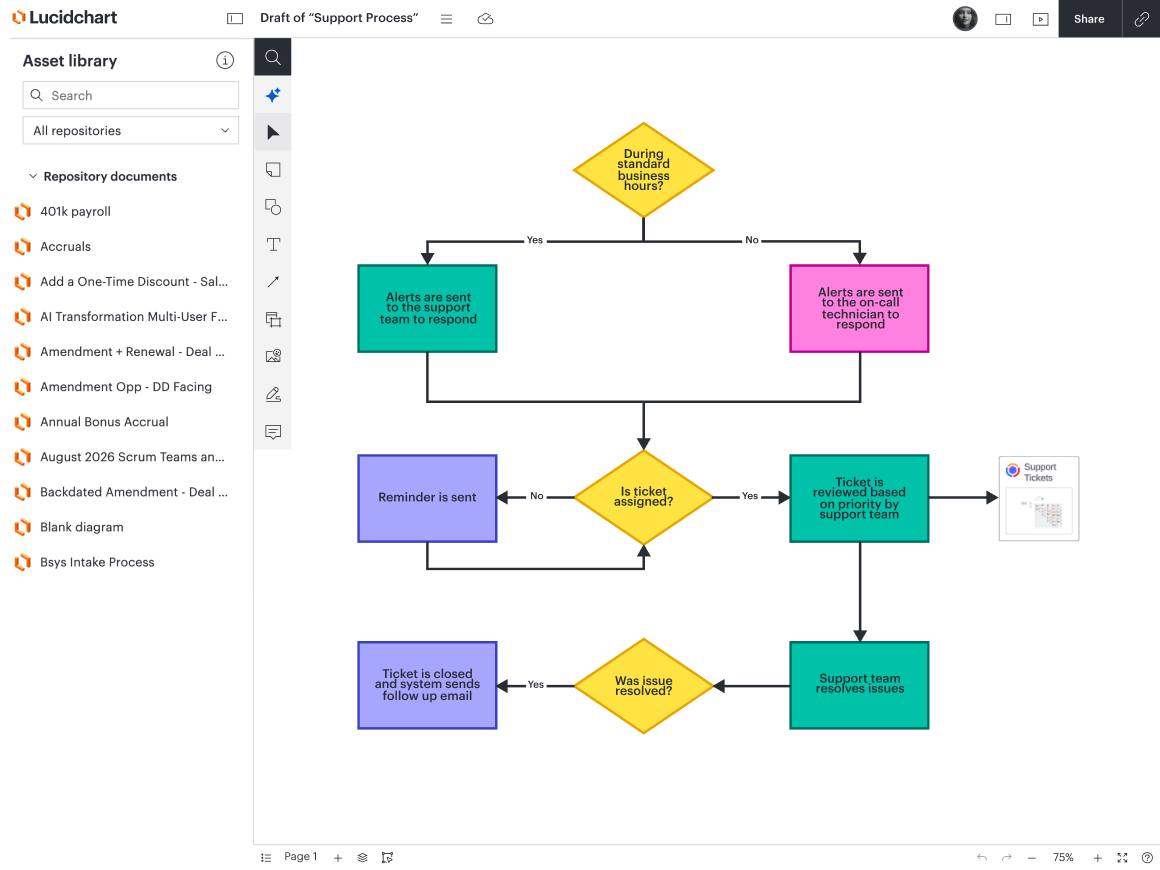
Task: Open the image insert tool
Action: click(x=272, y=357)
